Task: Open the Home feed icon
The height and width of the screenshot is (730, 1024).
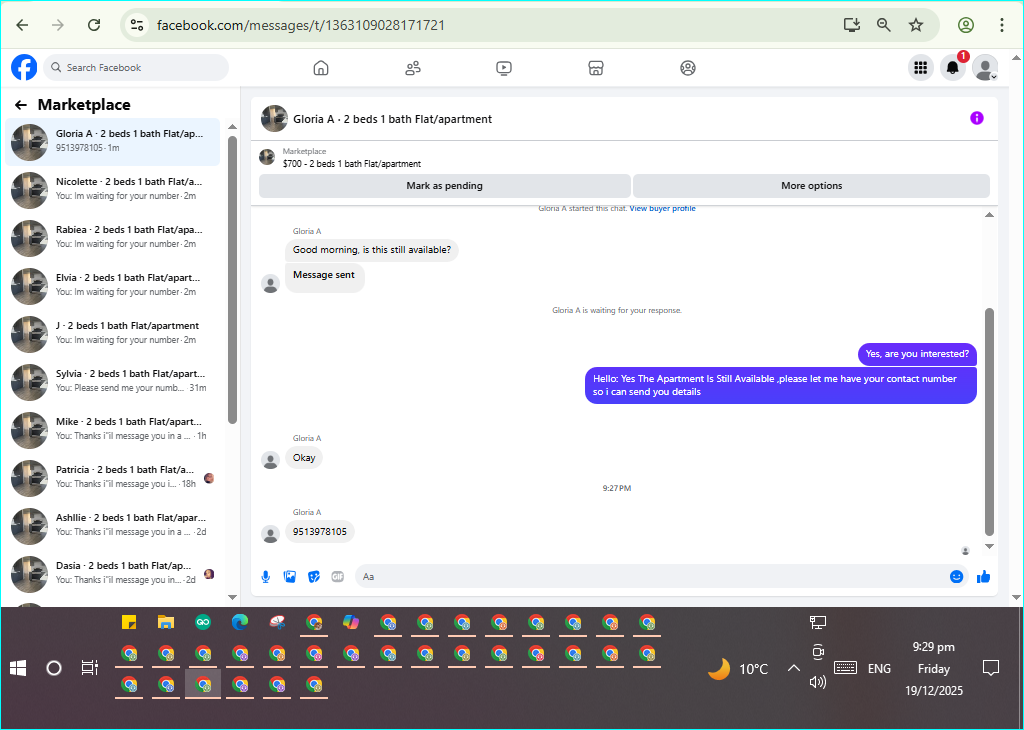Action: point(321,68)
